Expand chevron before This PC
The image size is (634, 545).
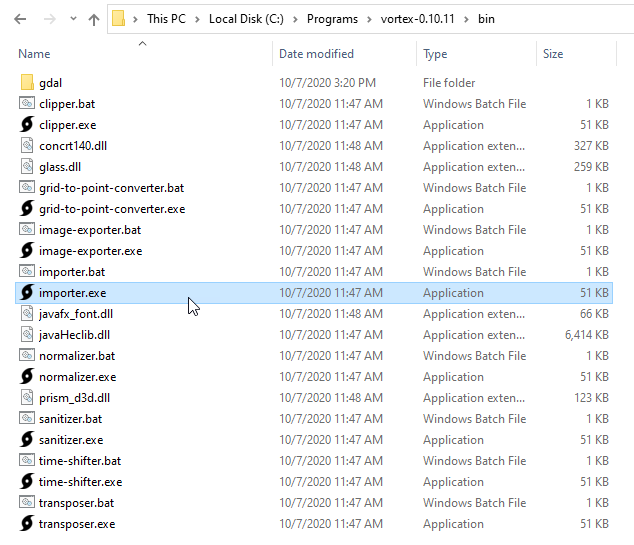(135, 19)
